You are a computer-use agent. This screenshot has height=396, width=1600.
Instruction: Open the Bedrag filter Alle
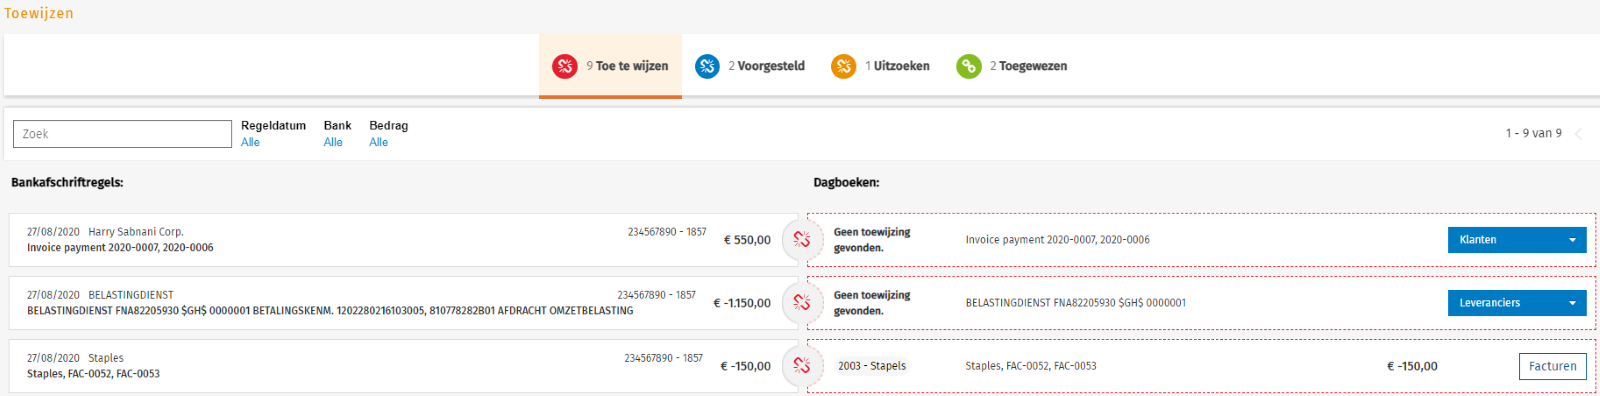[378, 142]
